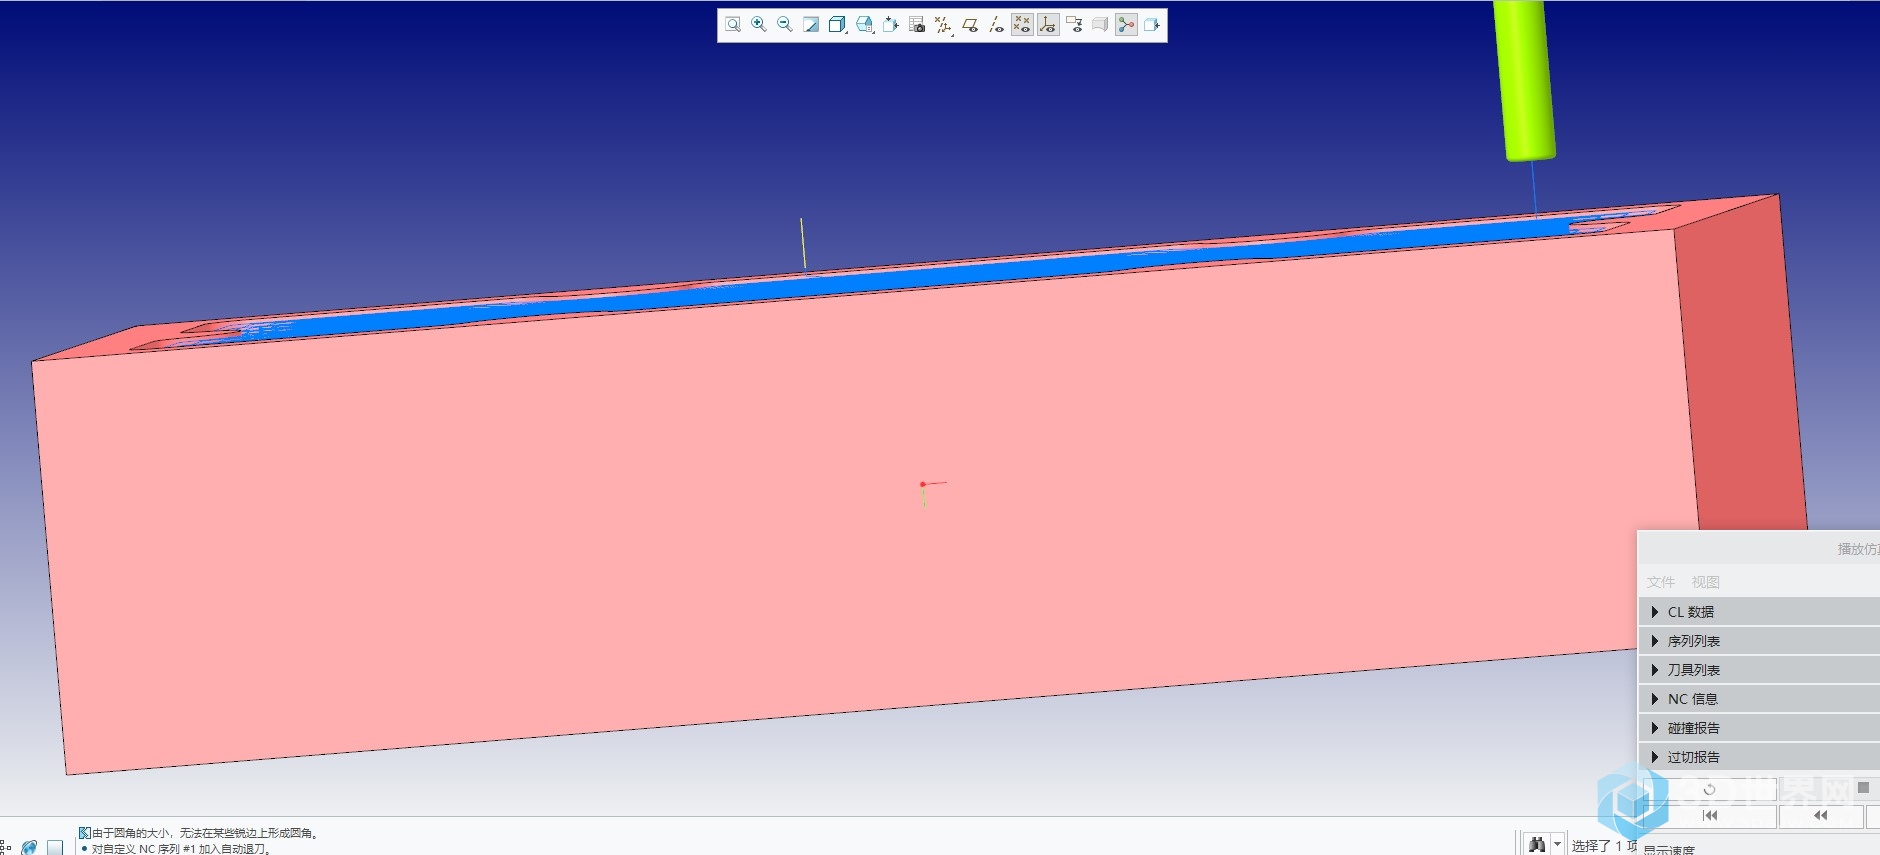
Task: Click the square window icon in status bar
Action: tap(55, 847)
